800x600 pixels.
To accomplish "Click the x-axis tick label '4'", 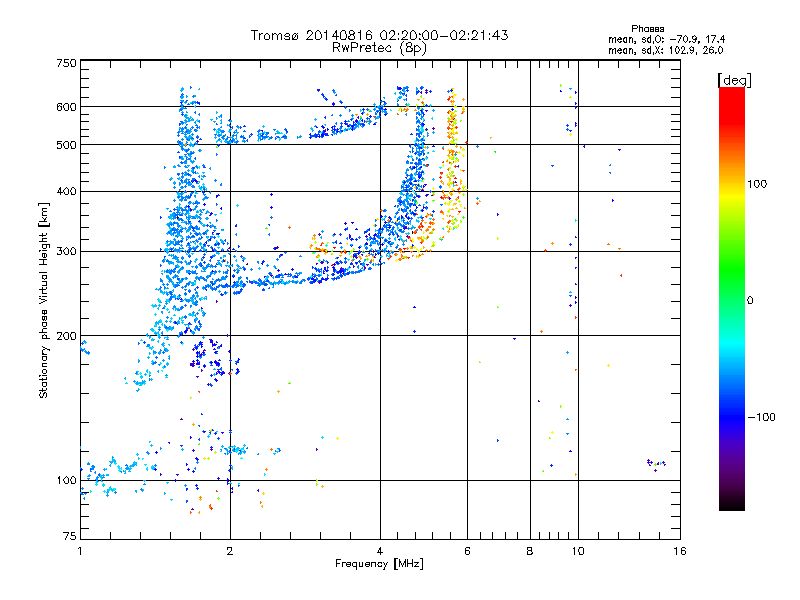I will [x=380, y=551].
